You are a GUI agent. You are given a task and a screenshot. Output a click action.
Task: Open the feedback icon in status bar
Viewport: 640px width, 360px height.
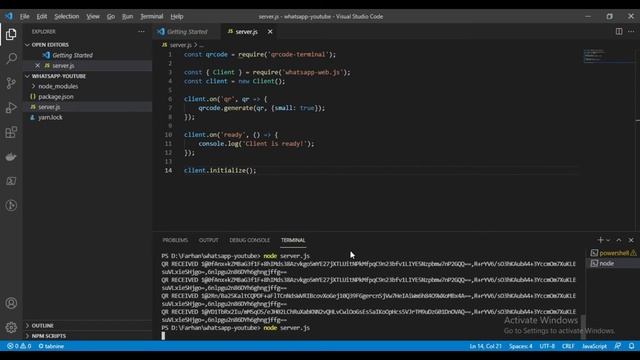coord(618,346)
